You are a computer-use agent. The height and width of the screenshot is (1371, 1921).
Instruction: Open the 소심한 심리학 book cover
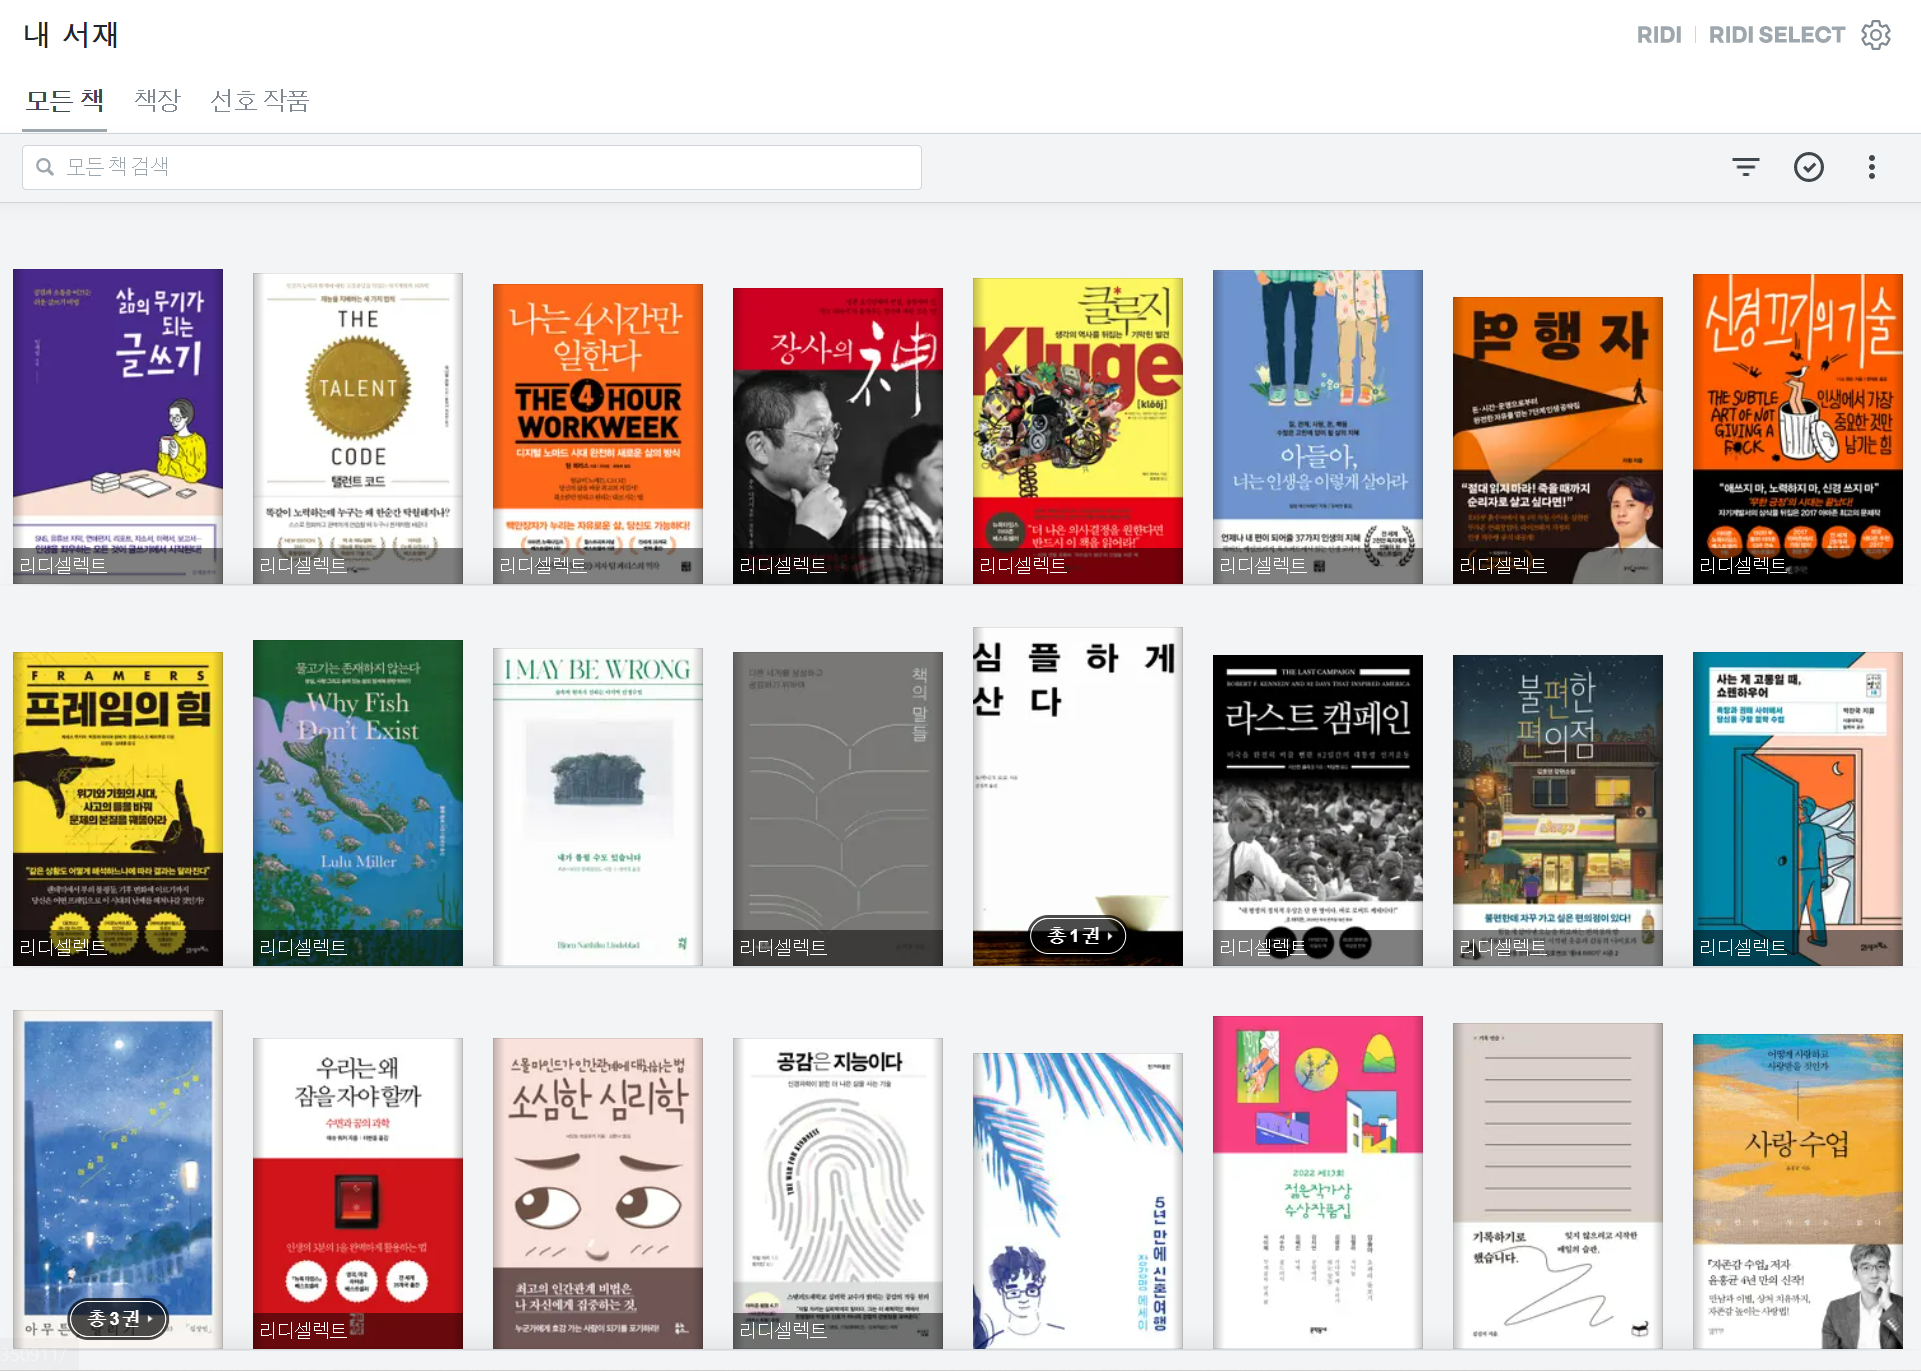598,1194
